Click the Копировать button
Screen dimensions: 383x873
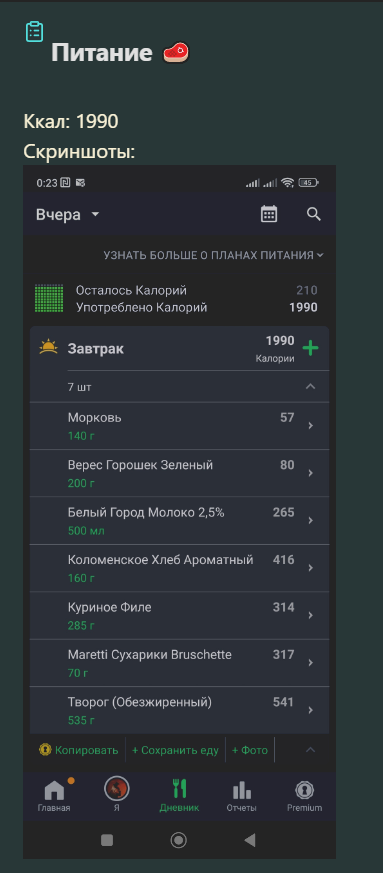tap(78, 750)
